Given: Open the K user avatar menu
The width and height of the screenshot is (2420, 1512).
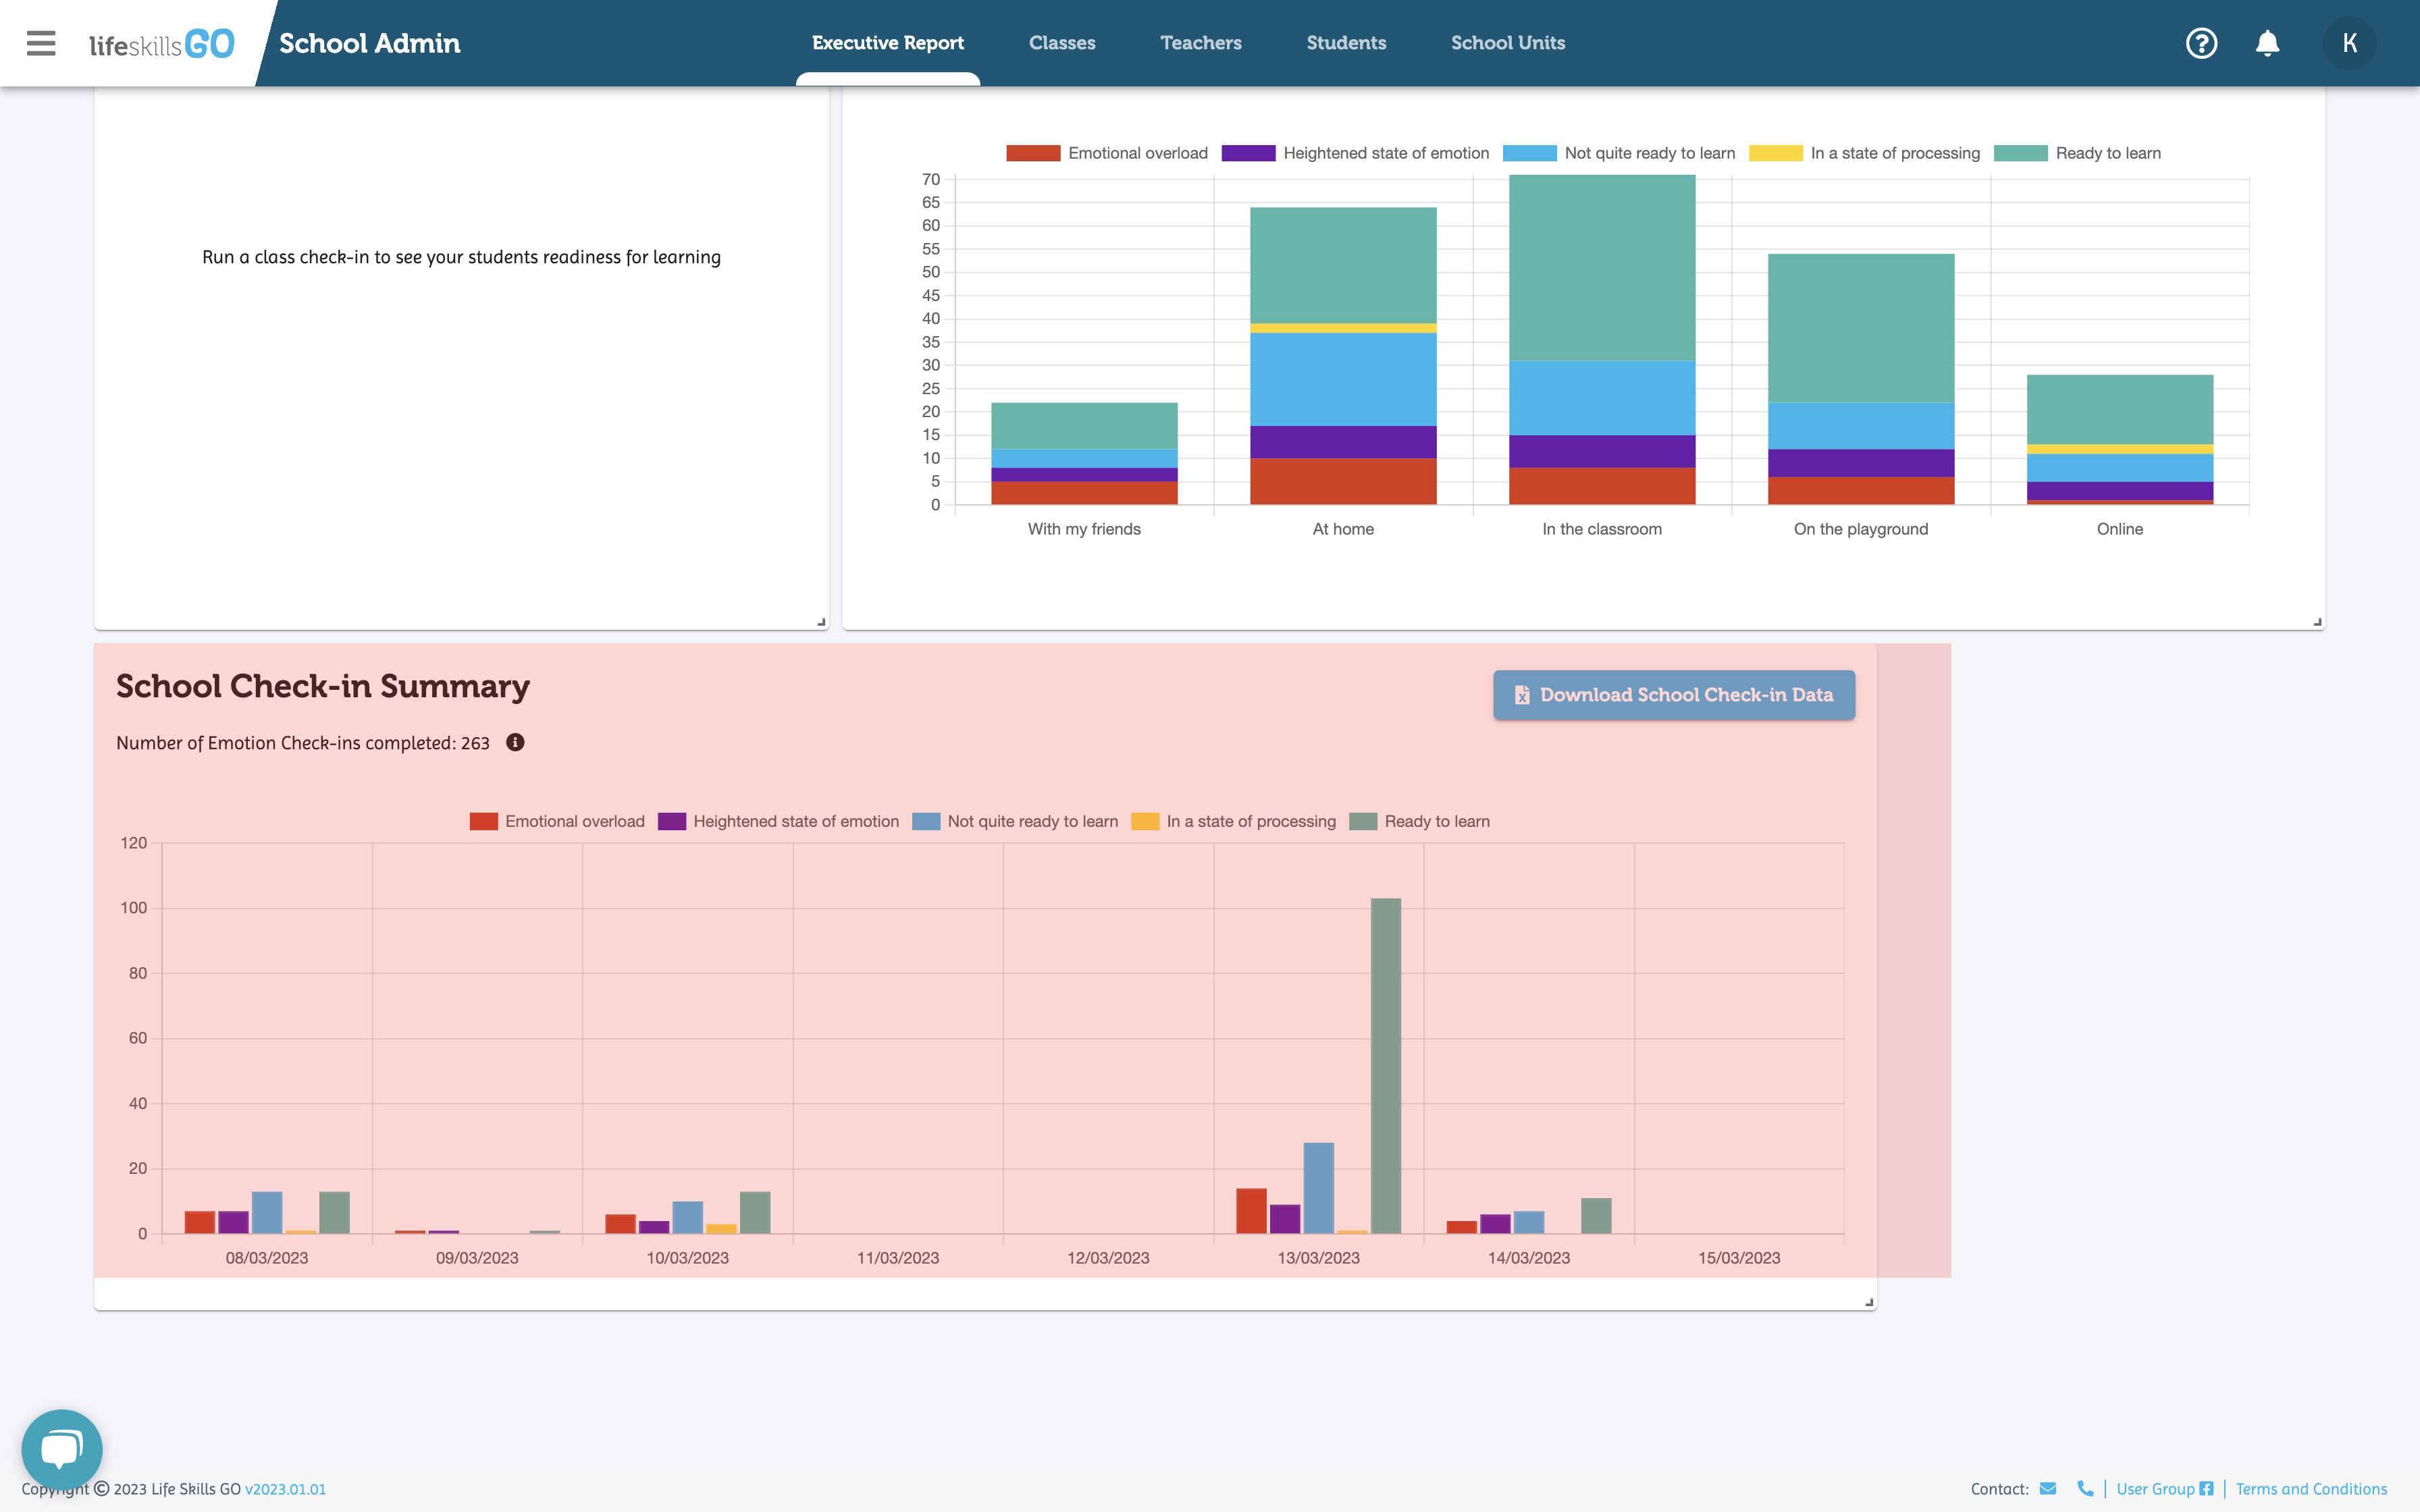Looking at the screenshot, I should (x=2349, y=43).
